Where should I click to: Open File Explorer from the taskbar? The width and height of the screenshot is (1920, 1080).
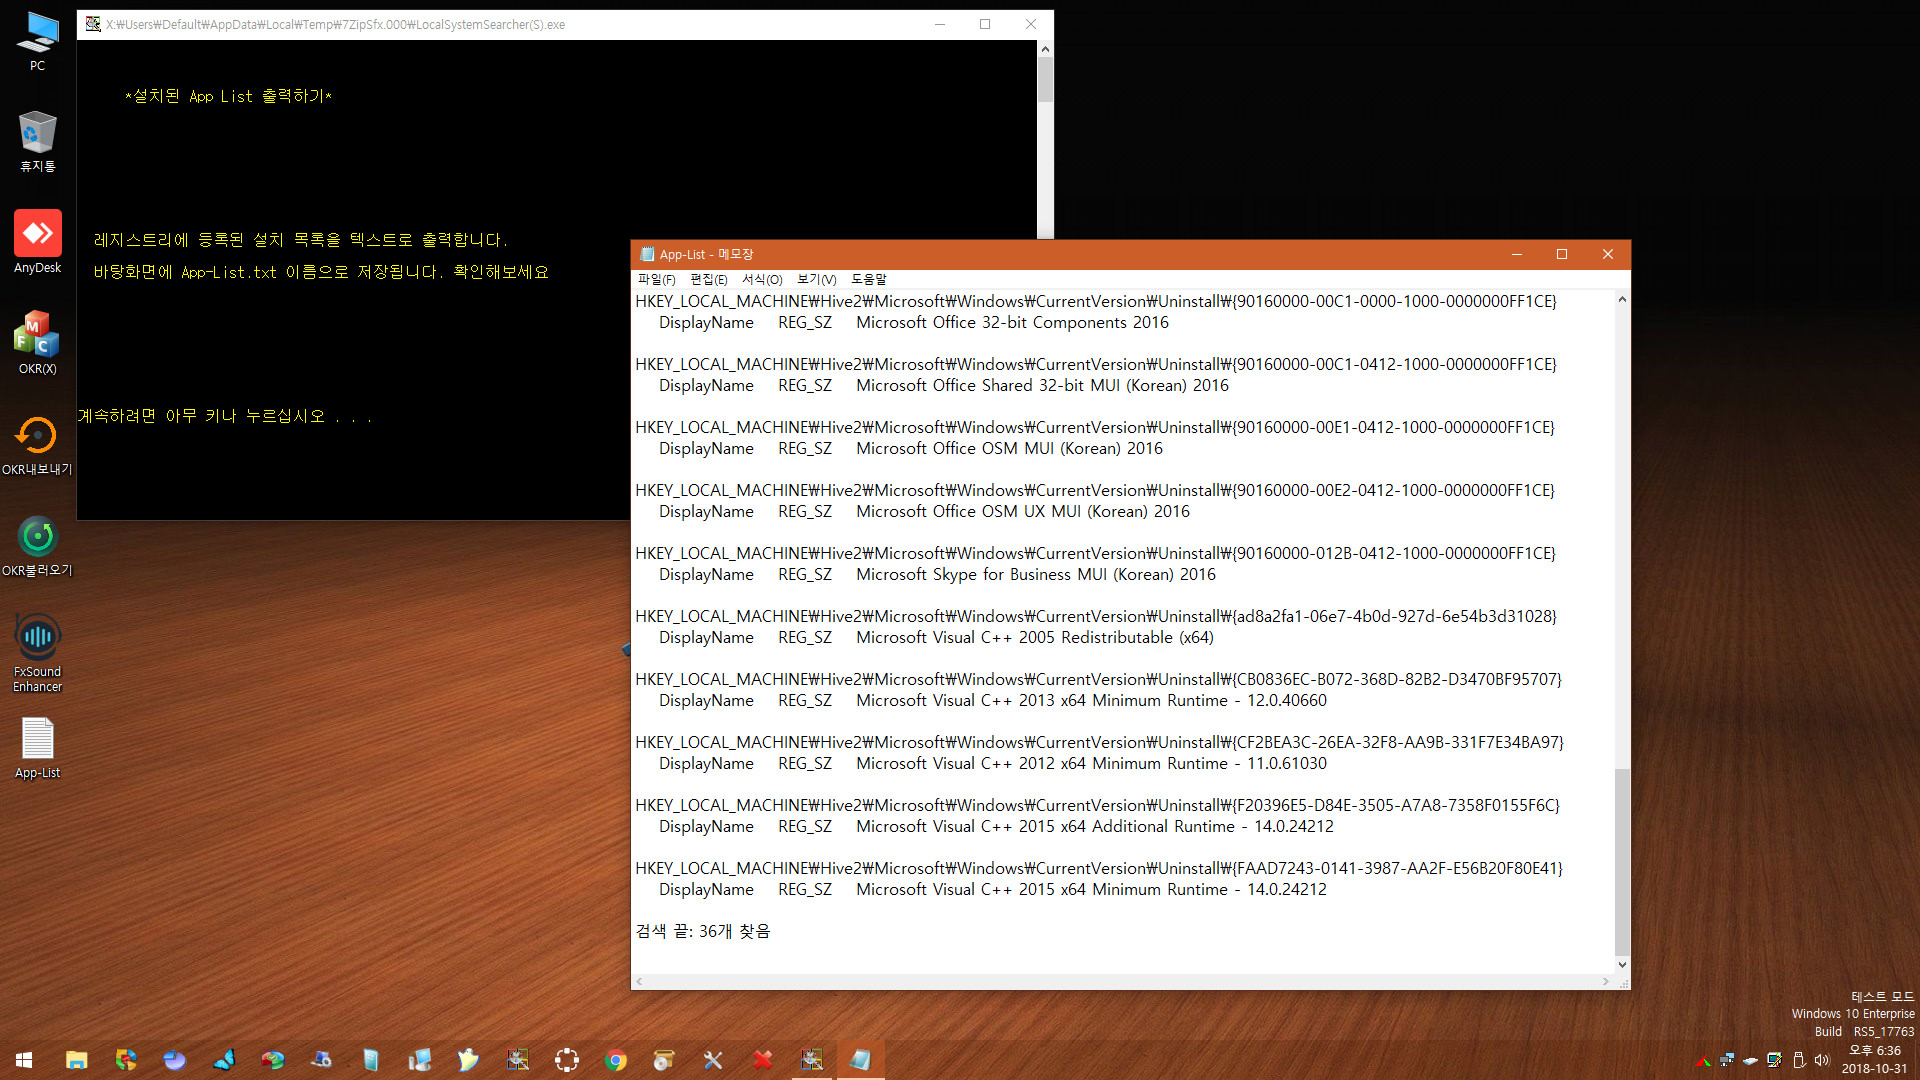tap(77, 1060)
